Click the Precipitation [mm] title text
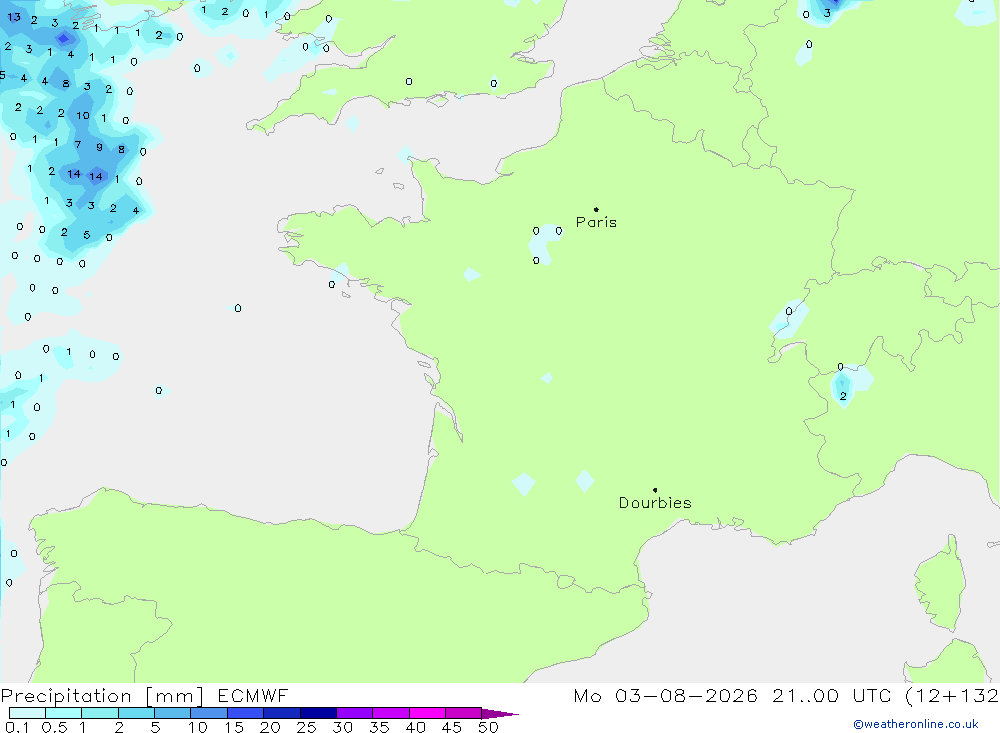Screen dimensions: 1000x733 [102, 696]
